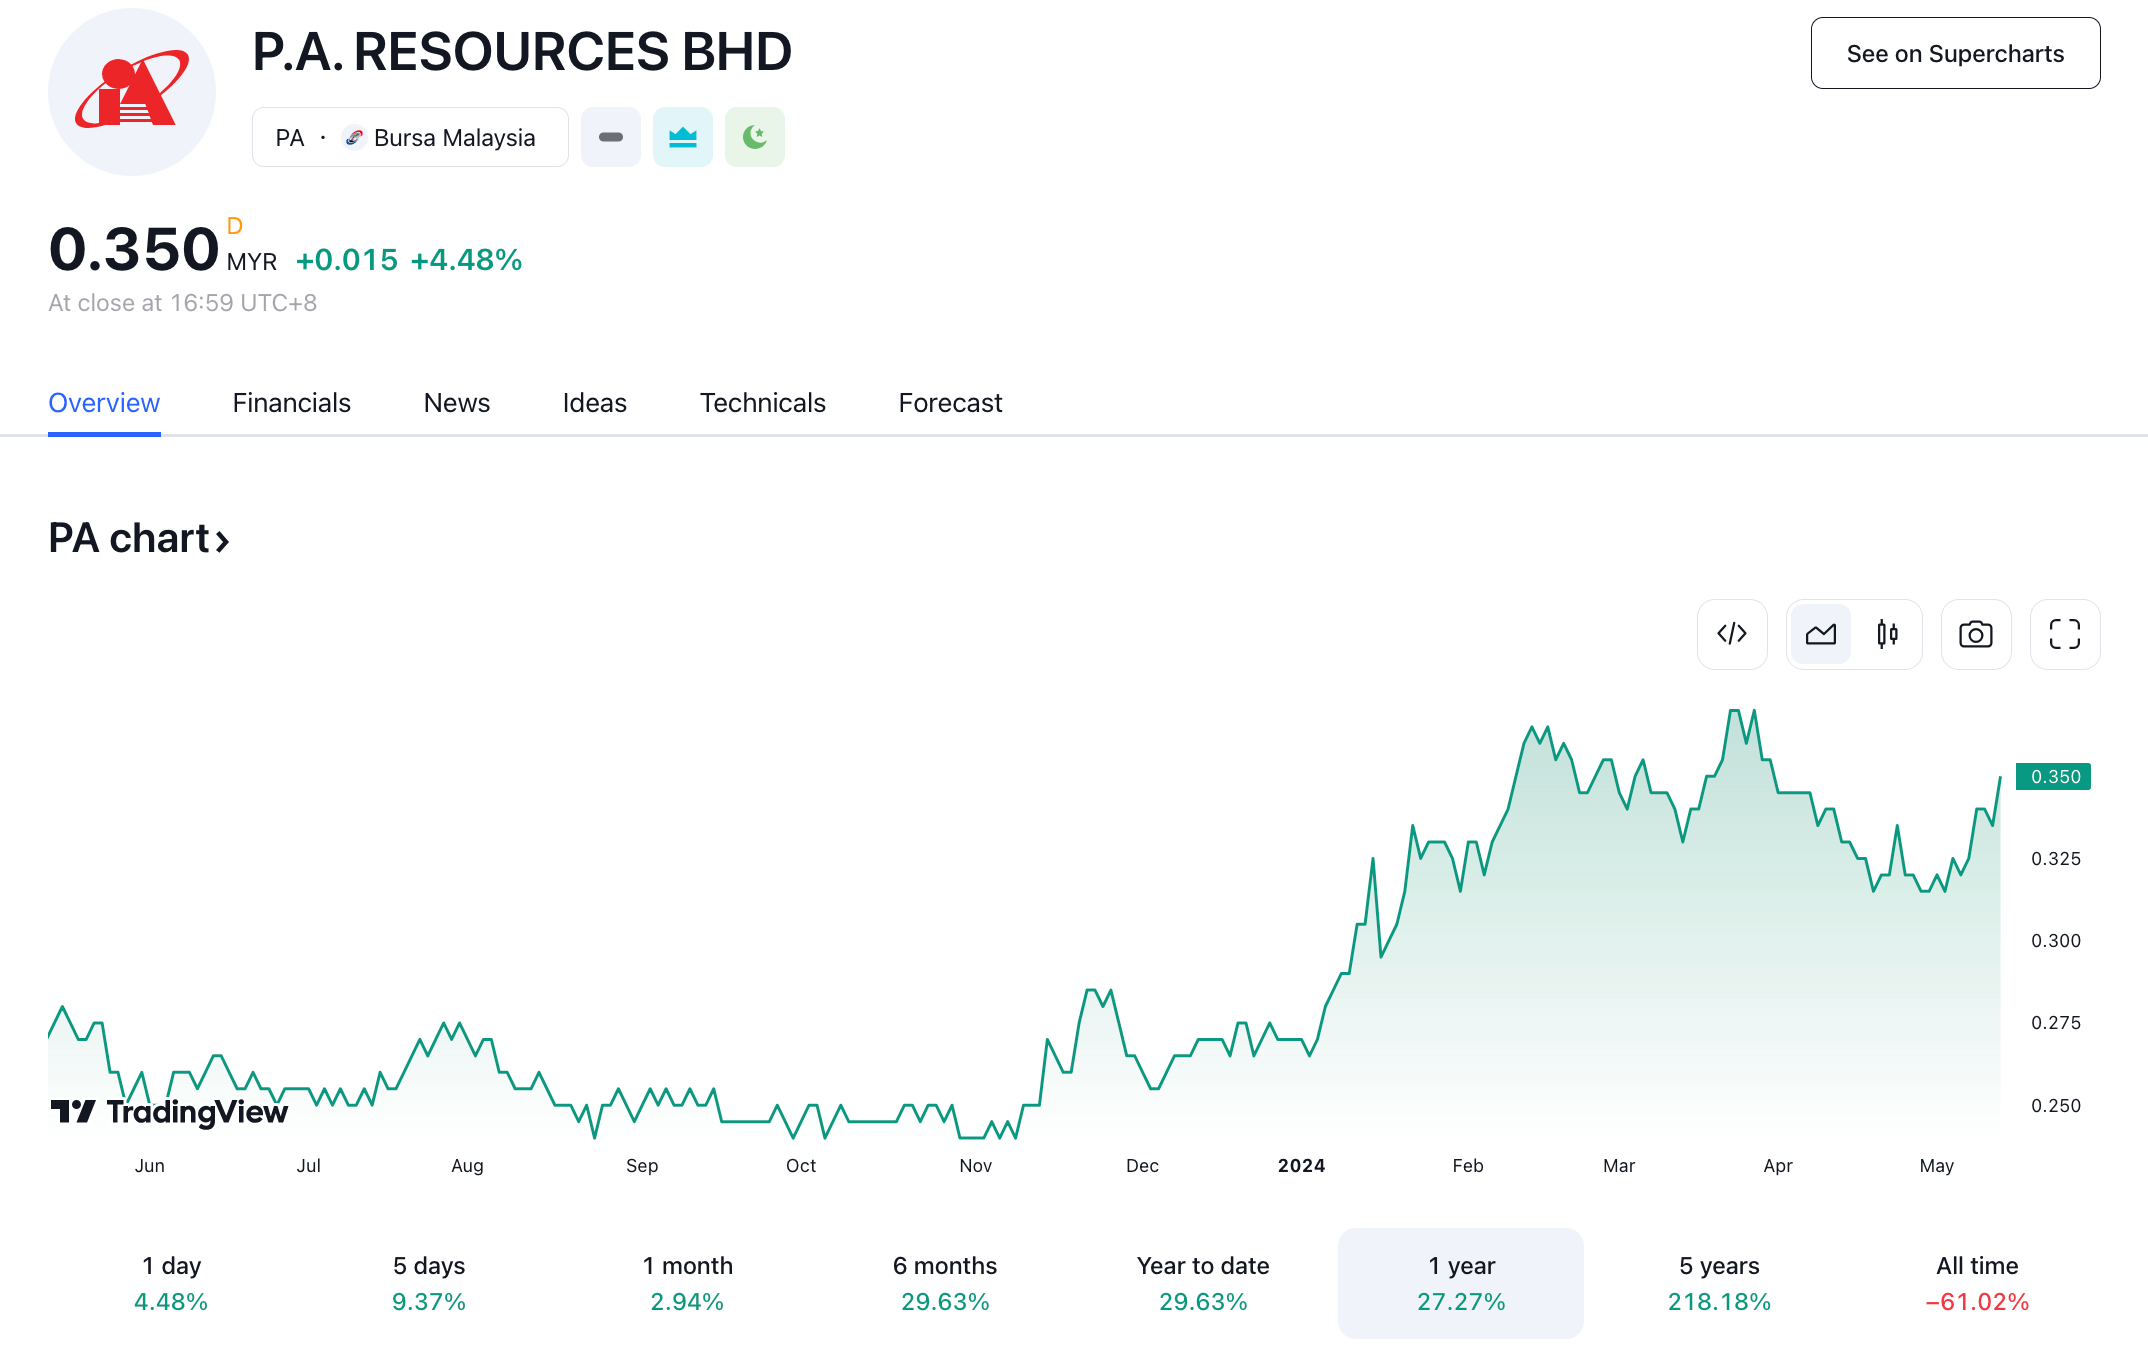
Task: Click the blue crown badge icon
Action: [x=683, y=137]
